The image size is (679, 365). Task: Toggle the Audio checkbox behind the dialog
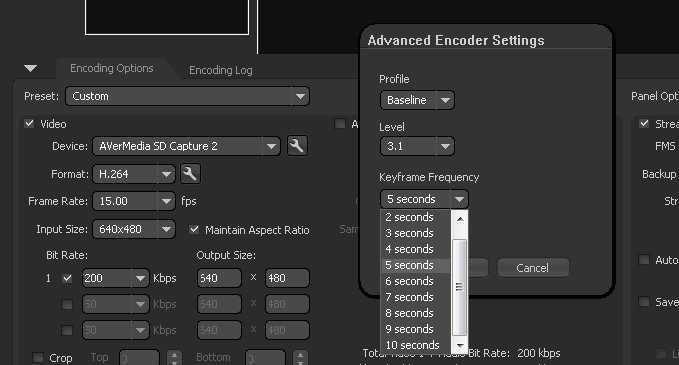[340, 124]
